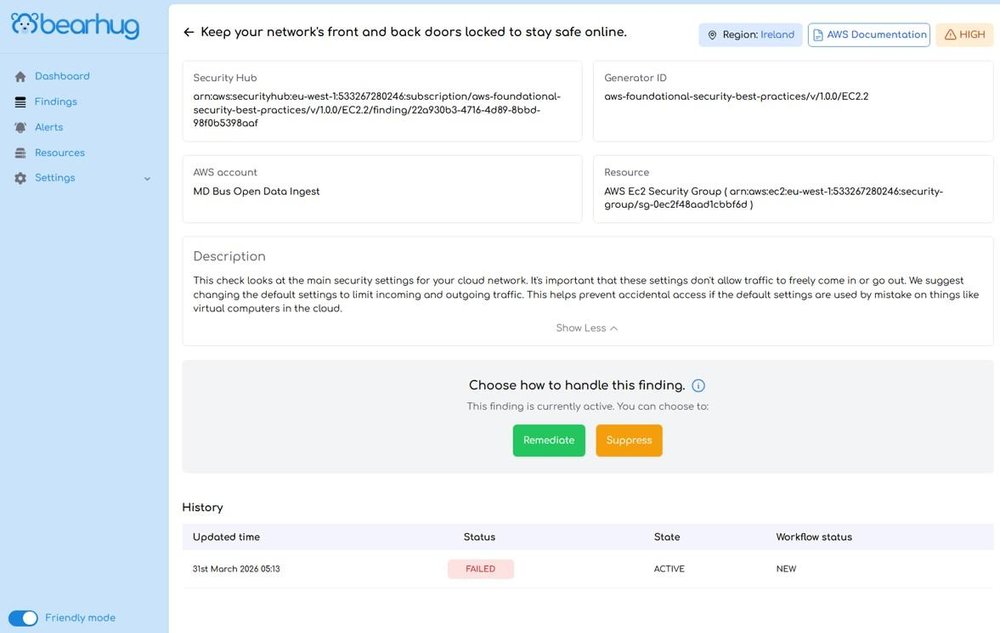Click the Resource card label

click(x=626, y=172)
